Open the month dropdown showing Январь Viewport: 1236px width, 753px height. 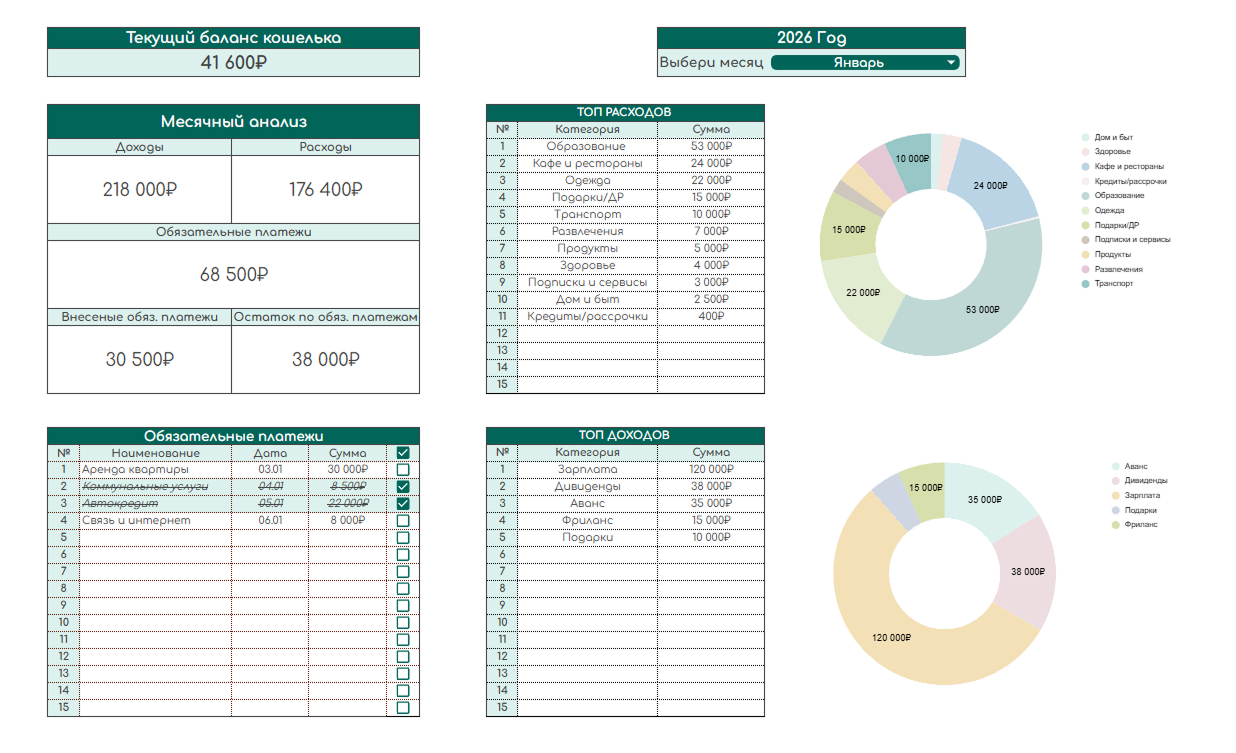click(949, 63)
